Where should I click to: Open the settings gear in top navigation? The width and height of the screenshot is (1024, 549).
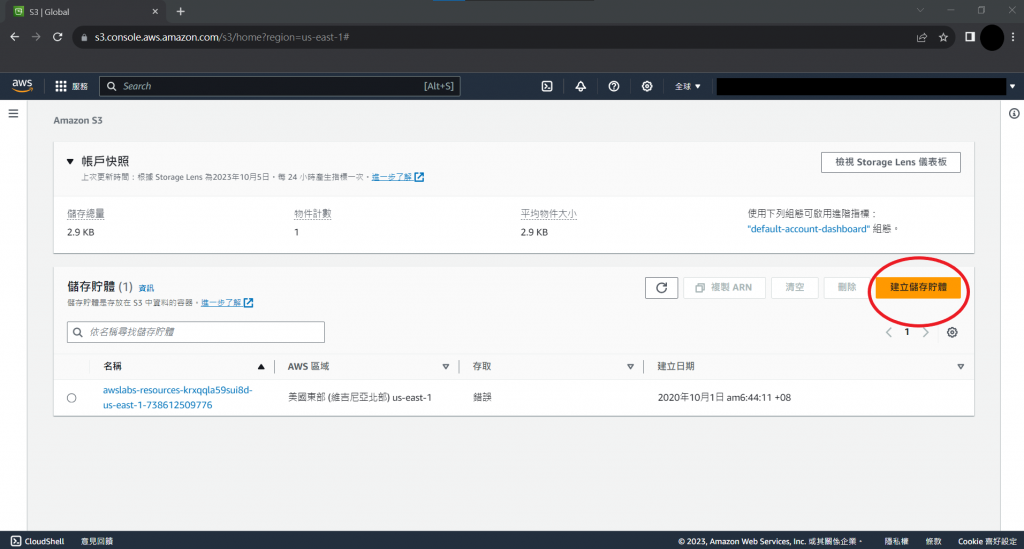tap(647, 86)
